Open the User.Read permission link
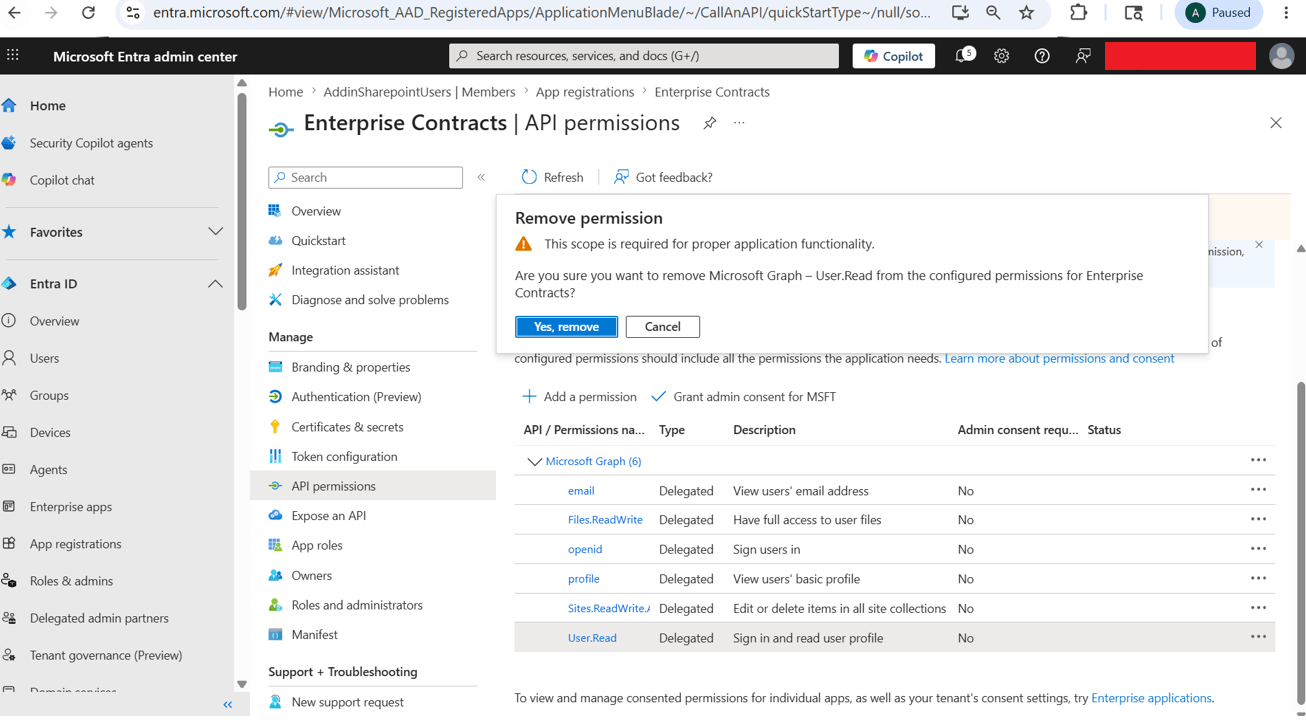This screenshot has height=724, width=1306. point(592,638)
